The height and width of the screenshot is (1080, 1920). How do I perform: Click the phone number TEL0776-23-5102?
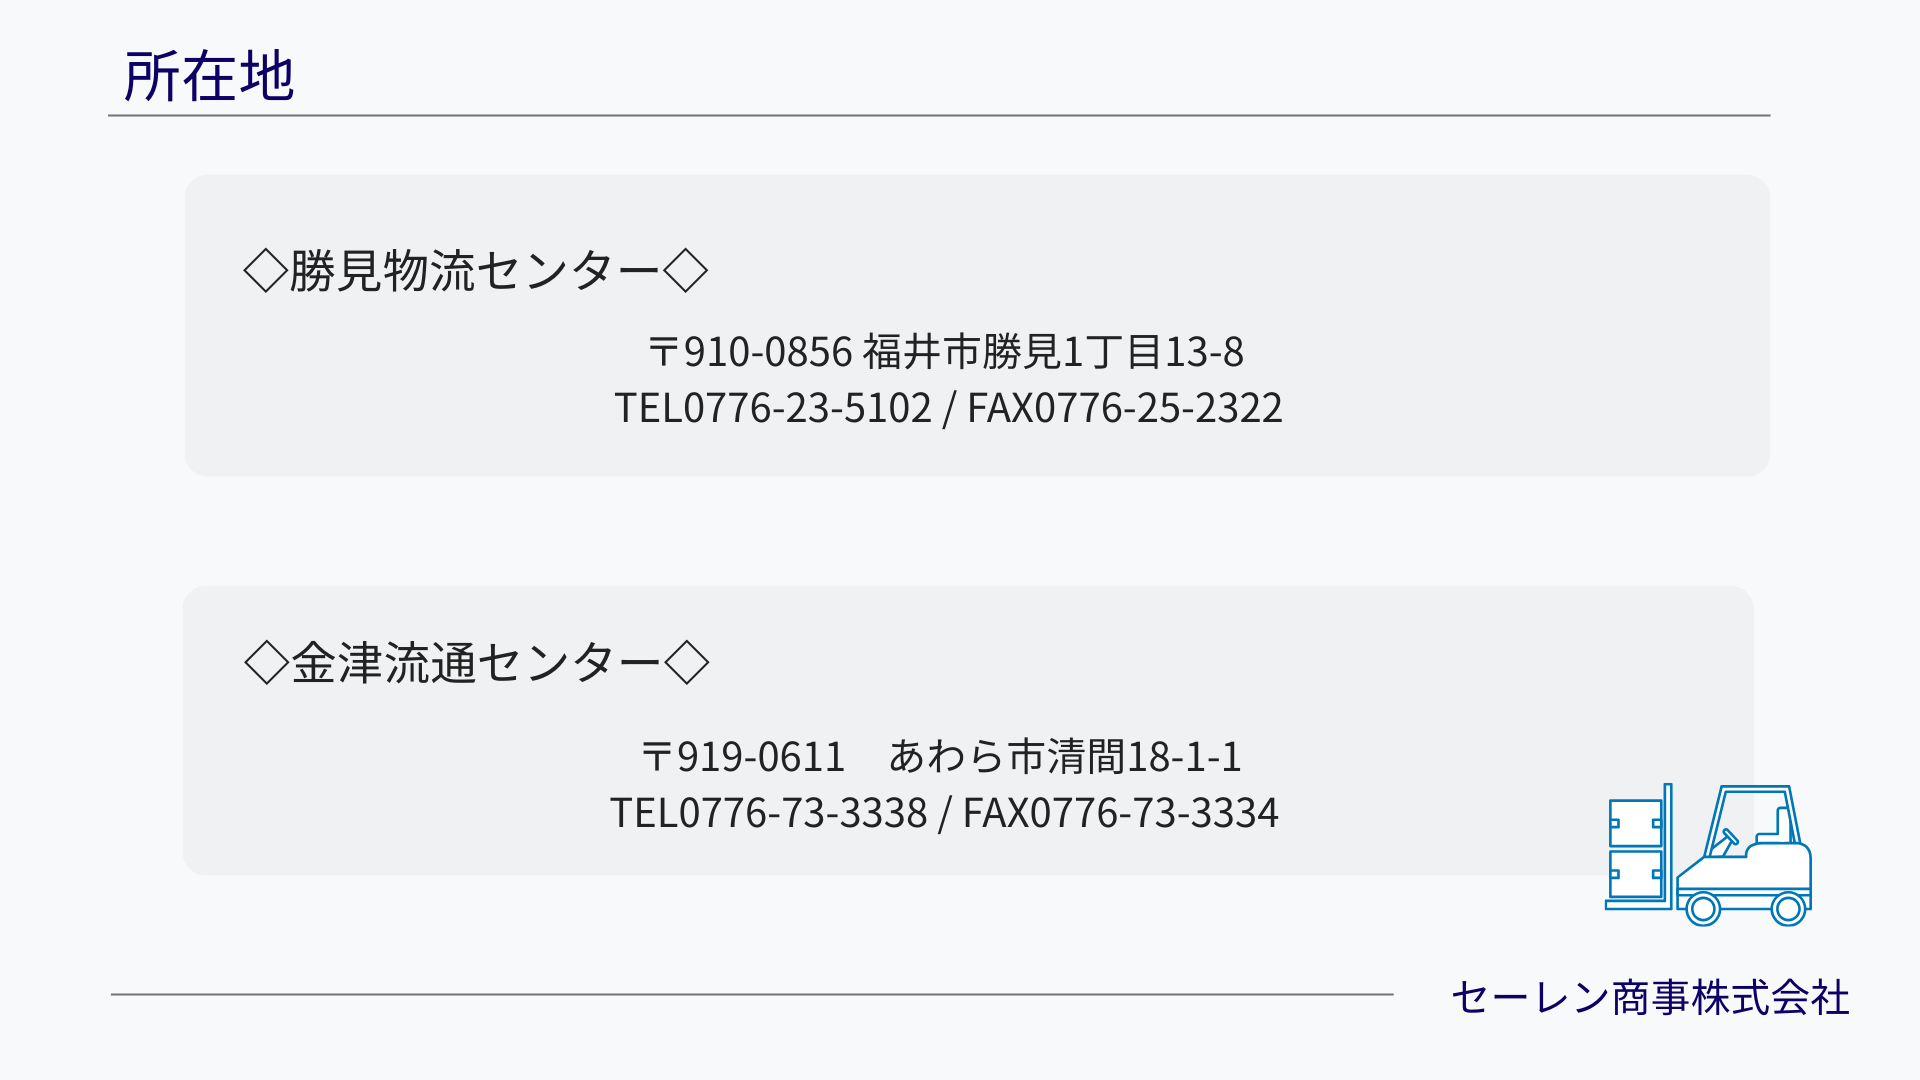tap(773, 408)
